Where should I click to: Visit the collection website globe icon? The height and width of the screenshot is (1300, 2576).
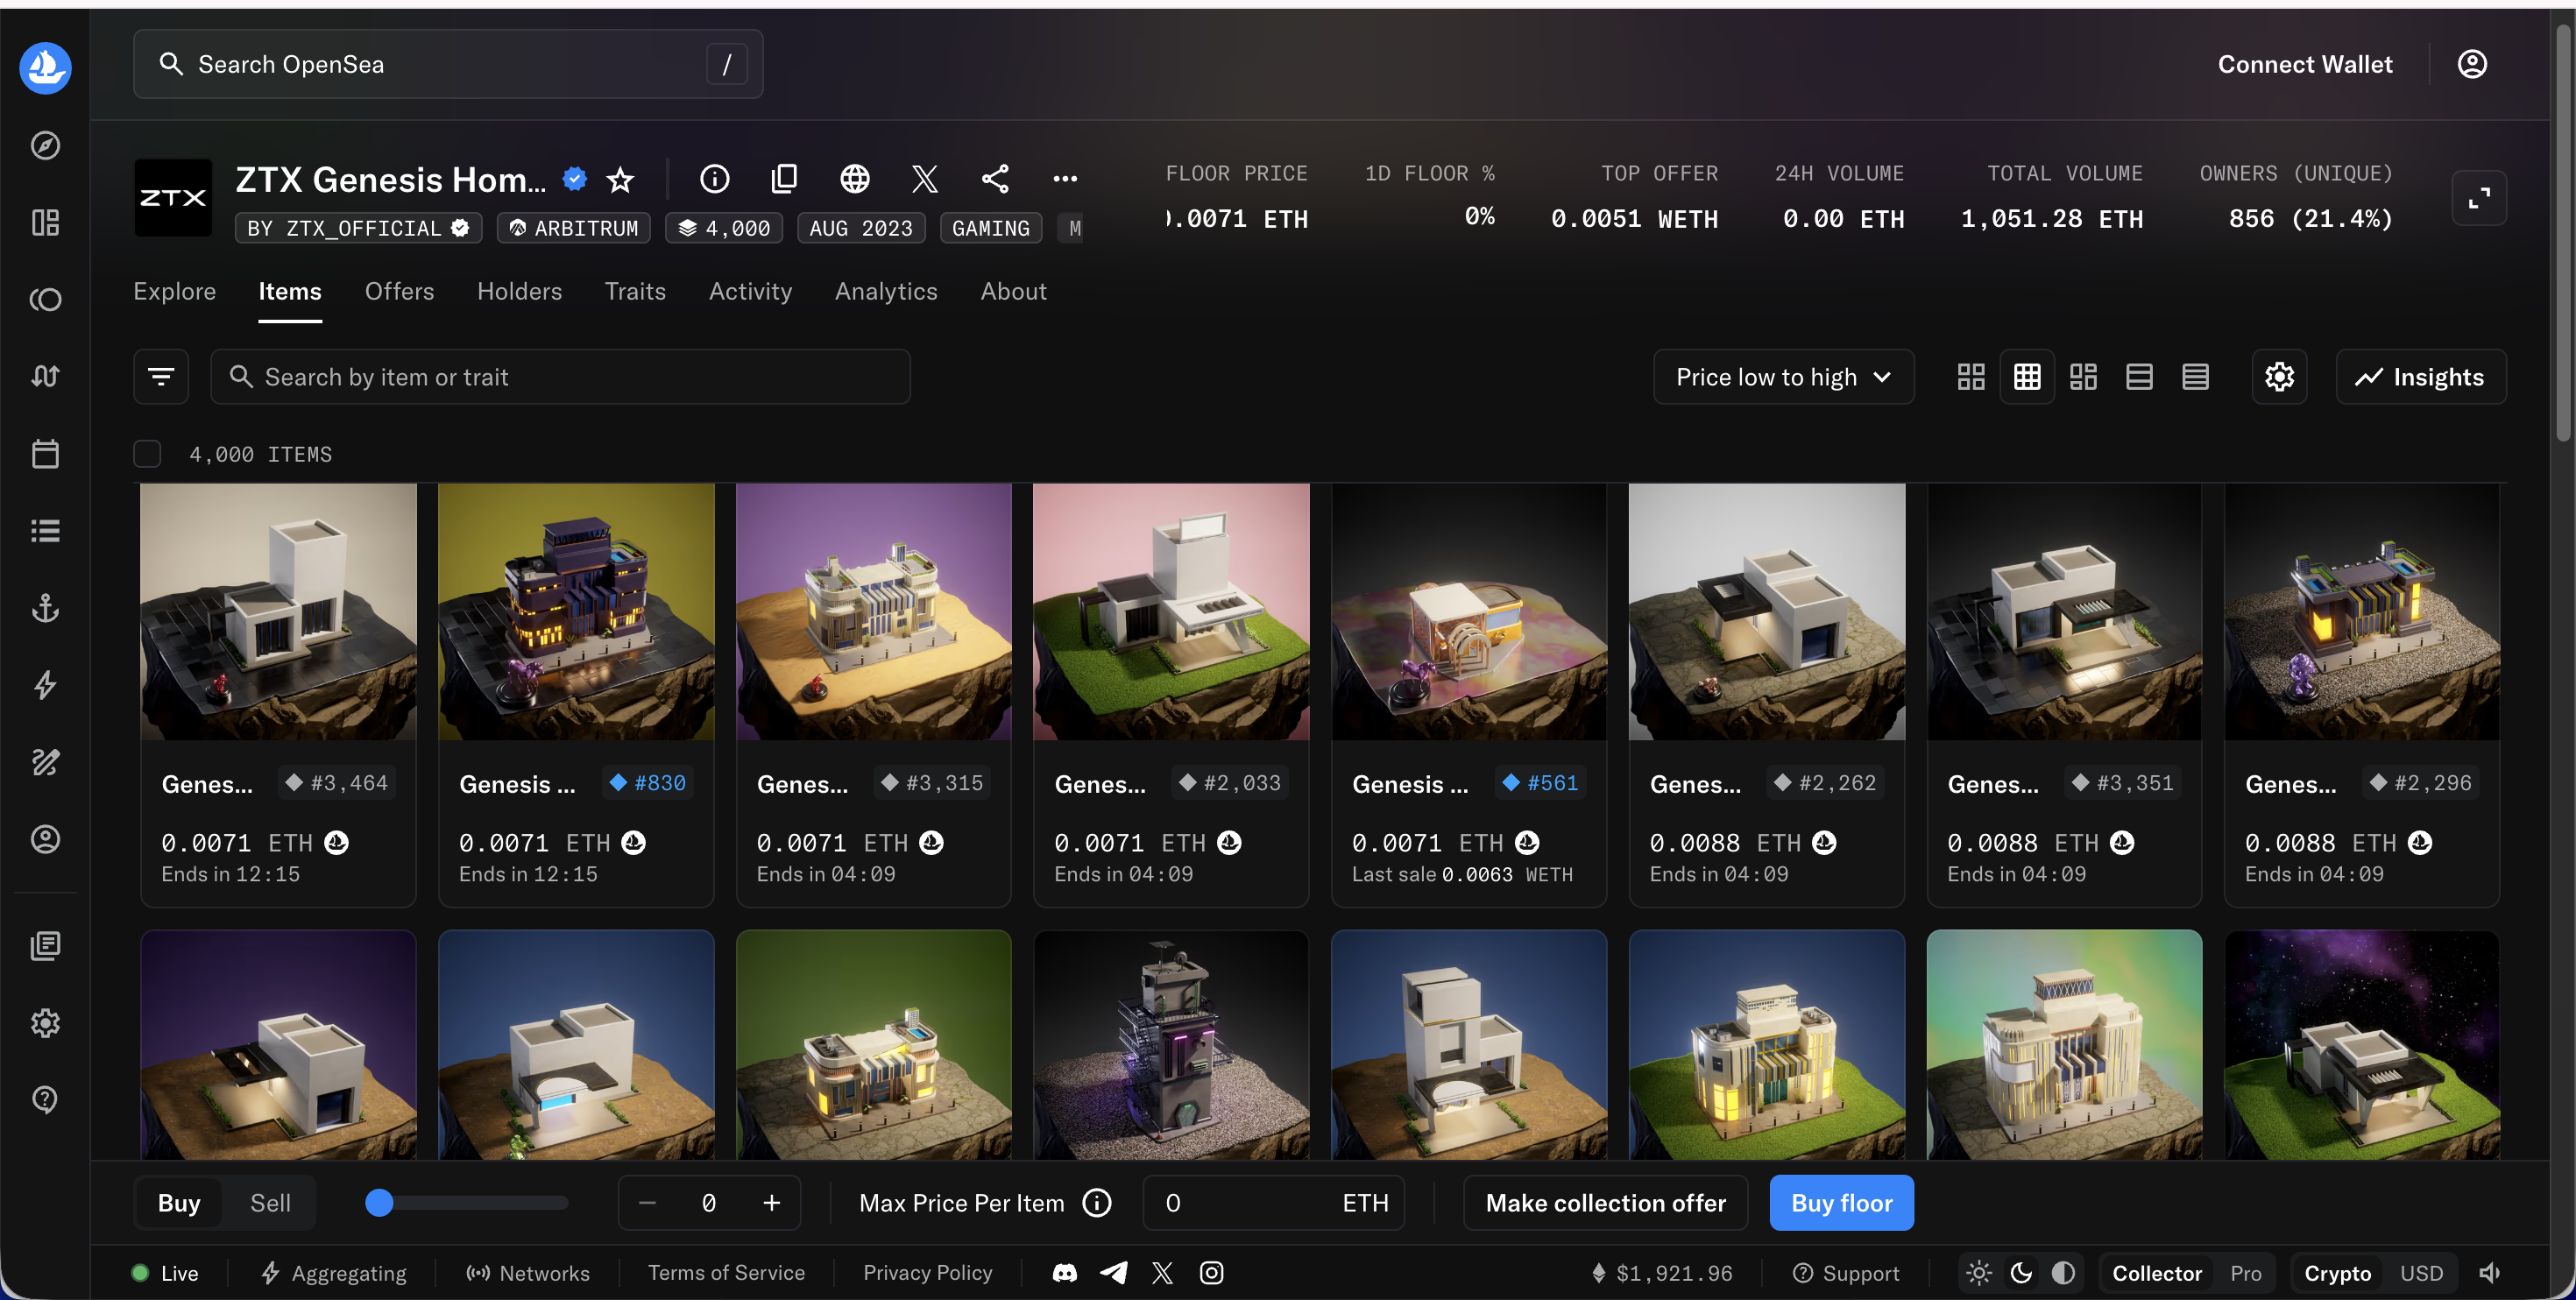coord(854,179)
